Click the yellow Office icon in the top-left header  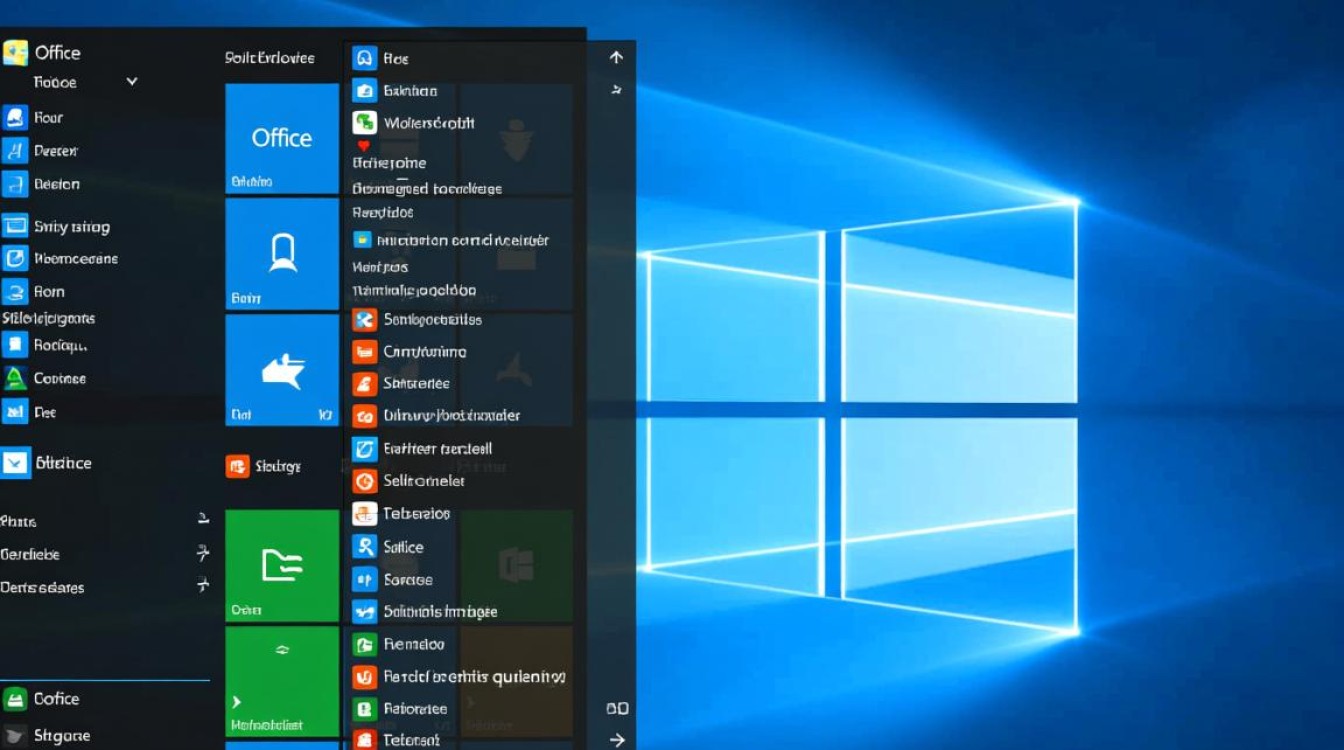(15, 52)
